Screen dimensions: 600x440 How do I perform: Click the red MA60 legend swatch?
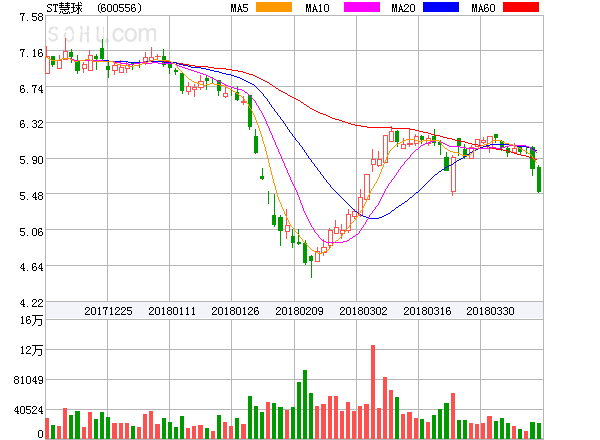(521, 7)
